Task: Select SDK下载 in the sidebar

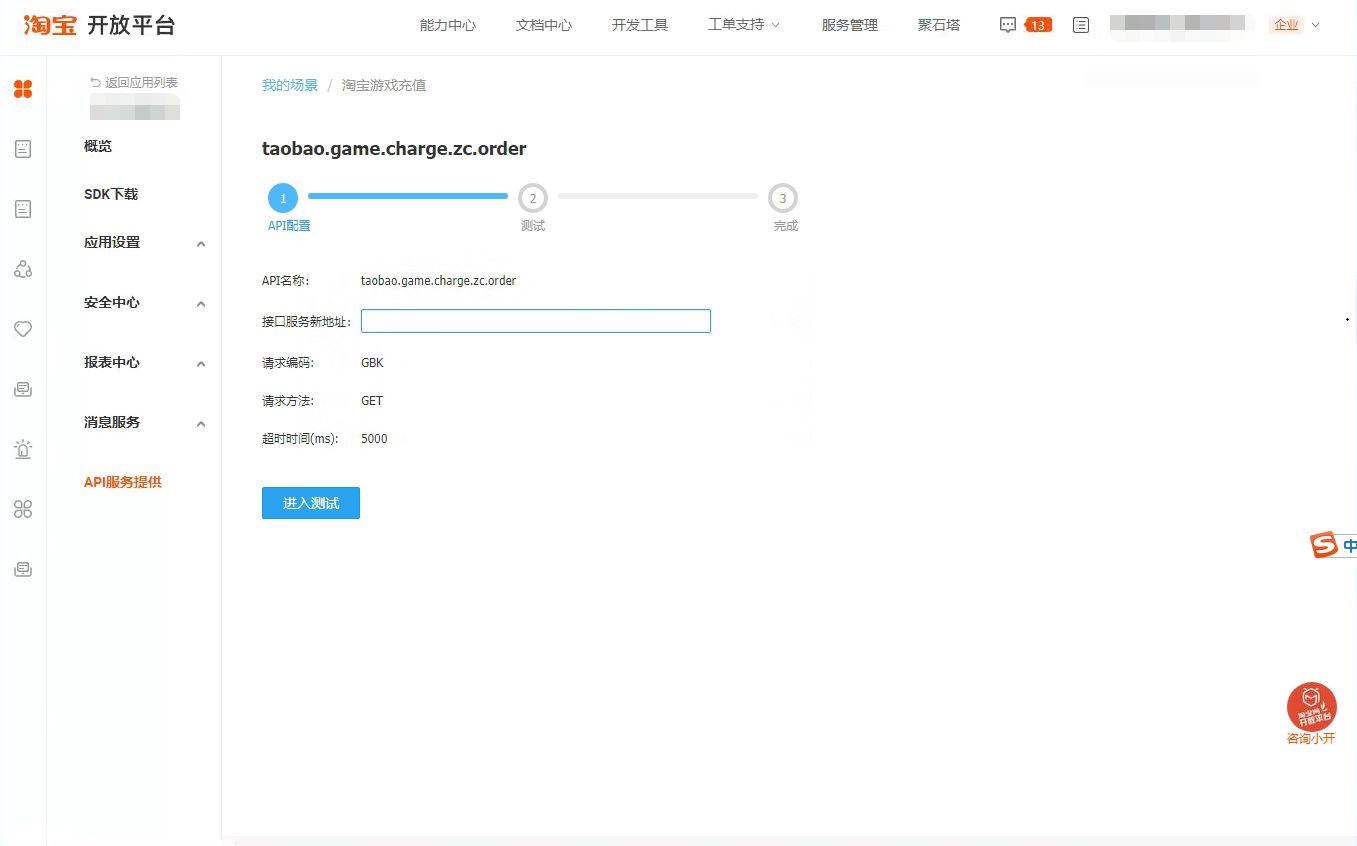Action: click(111, 194)
